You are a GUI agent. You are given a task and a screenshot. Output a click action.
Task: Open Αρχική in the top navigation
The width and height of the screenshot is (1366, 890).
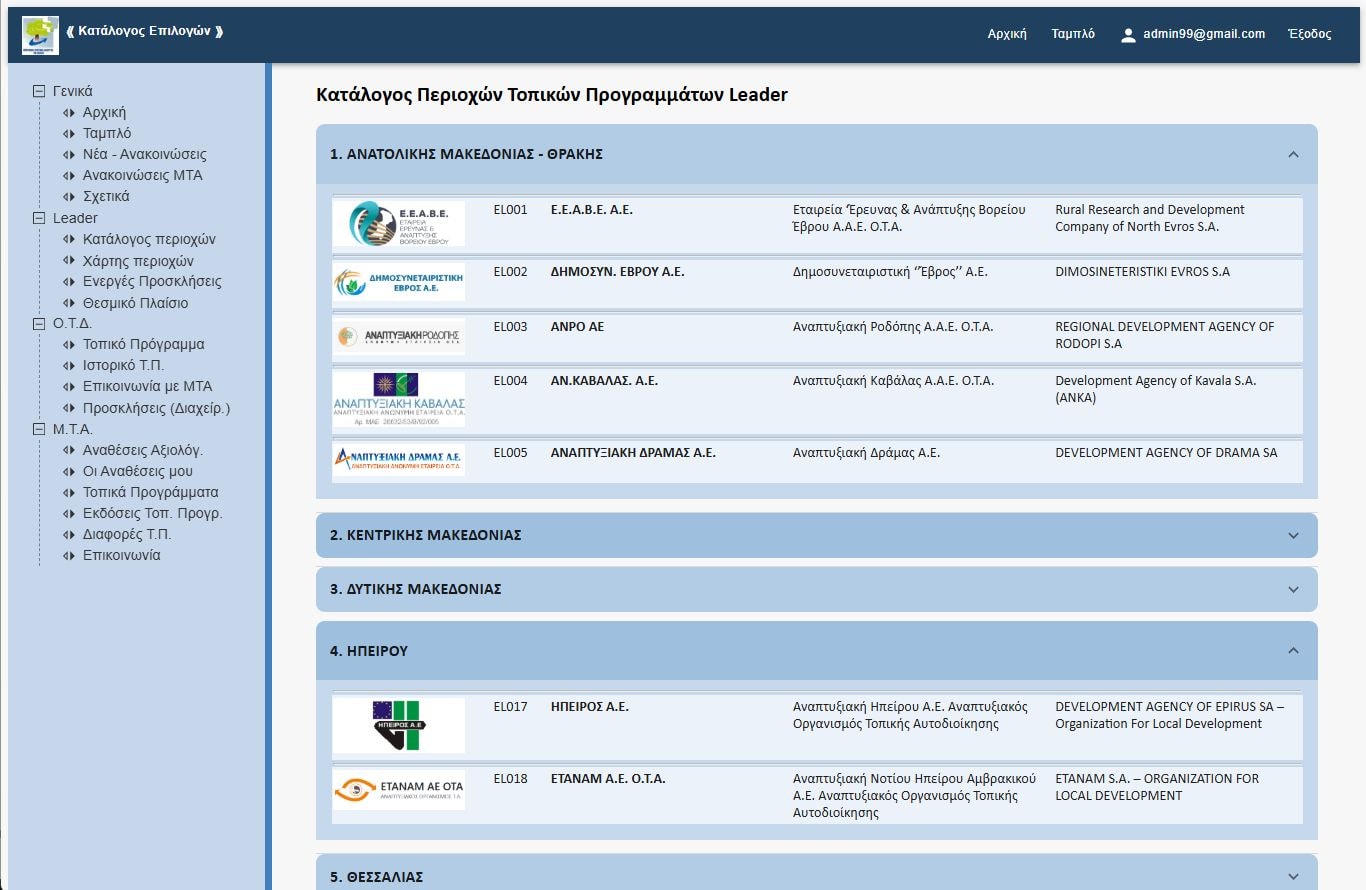click(1007, 34)
